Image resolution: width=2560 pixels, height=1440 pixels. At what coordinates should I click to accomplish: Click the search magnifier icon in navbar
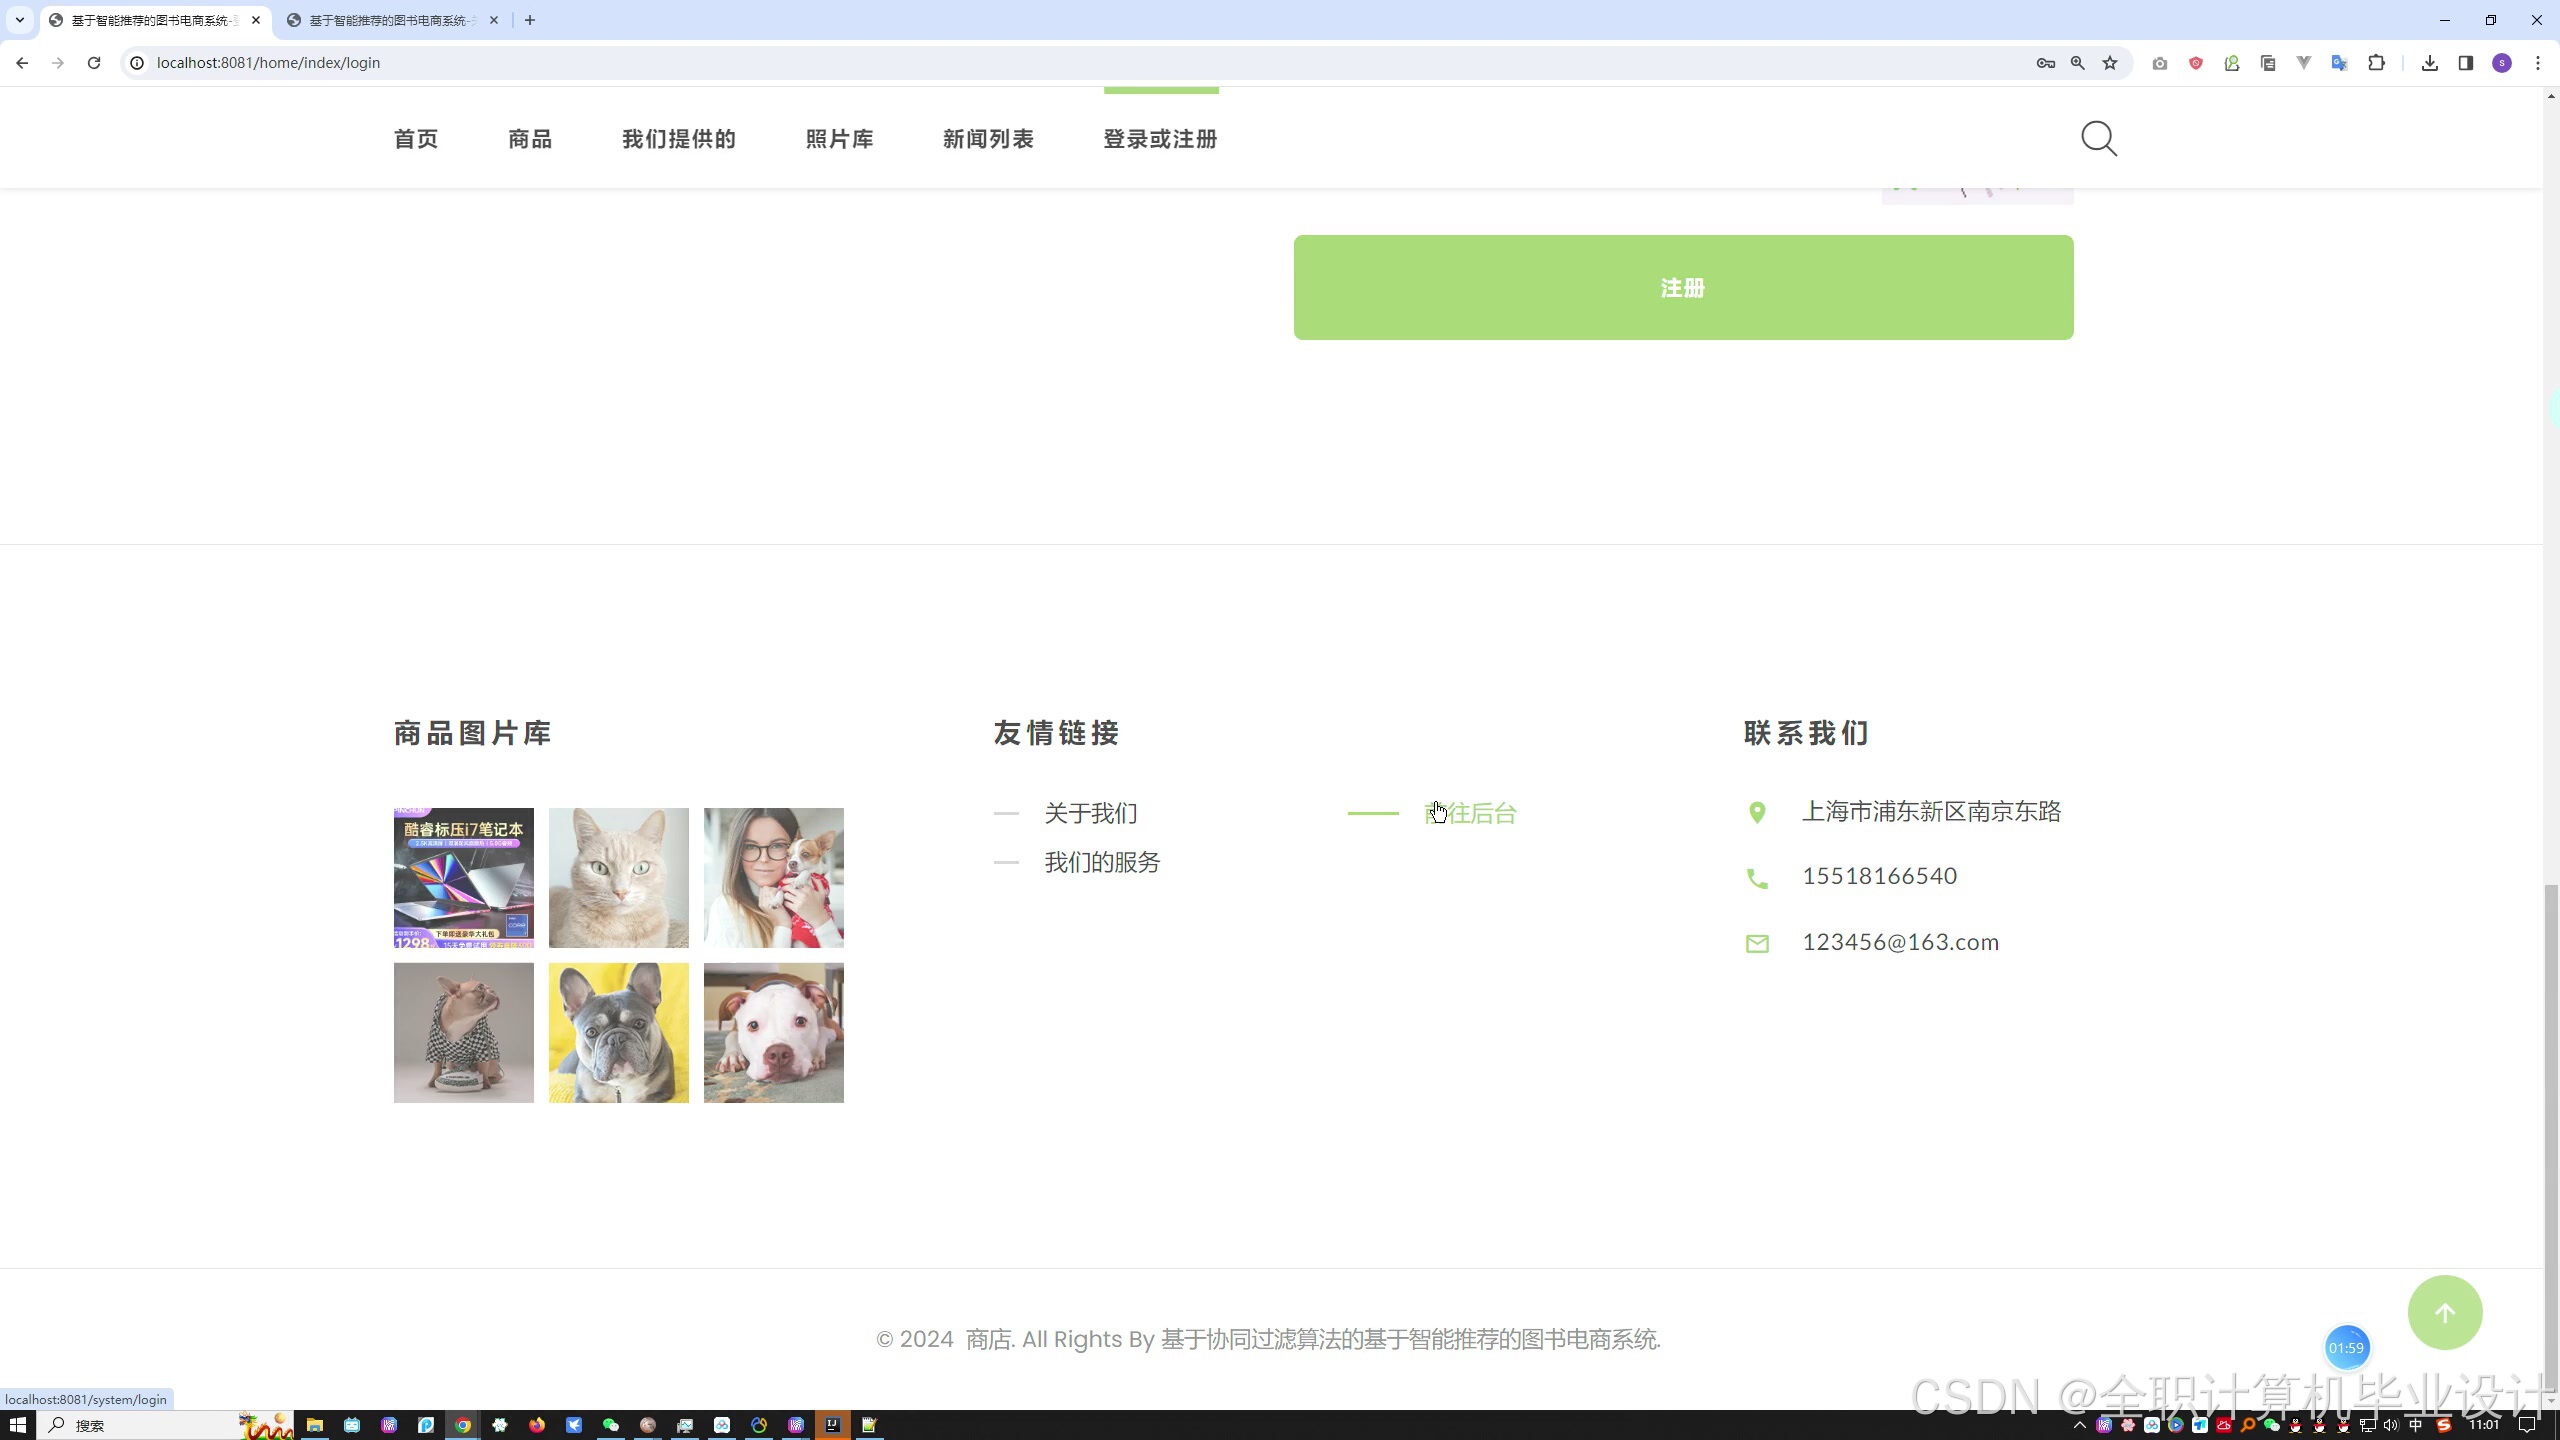[x=2098, y=139]
